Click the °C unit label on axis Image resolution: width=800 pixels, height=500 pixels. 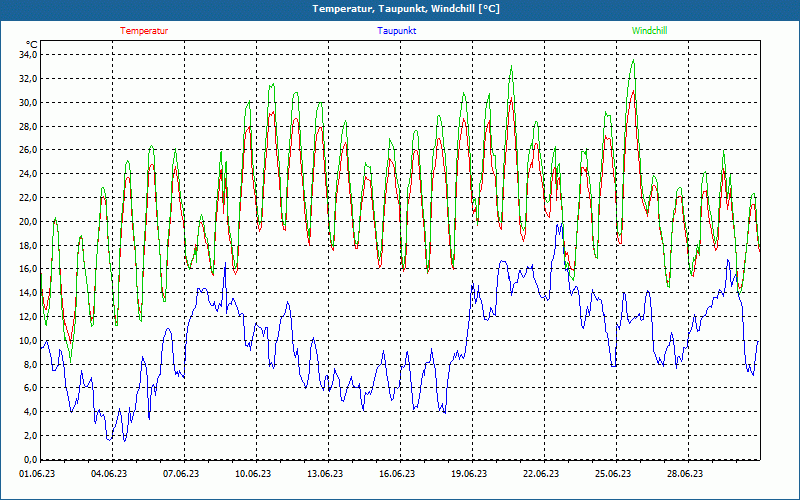pyautogui.click(x=32, y=45)
